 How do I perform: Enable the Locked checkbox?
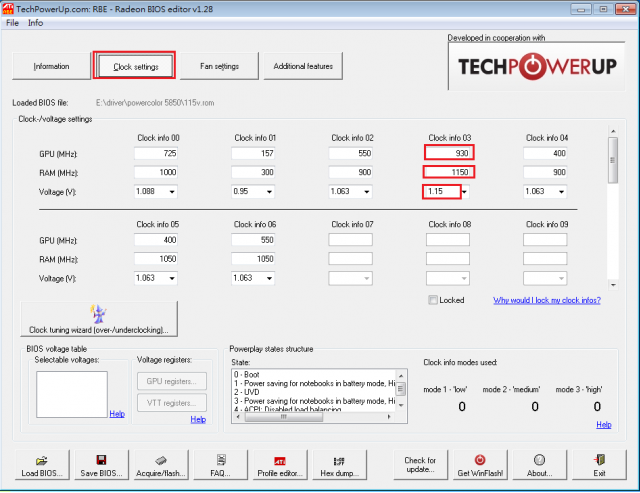point(432,300)
